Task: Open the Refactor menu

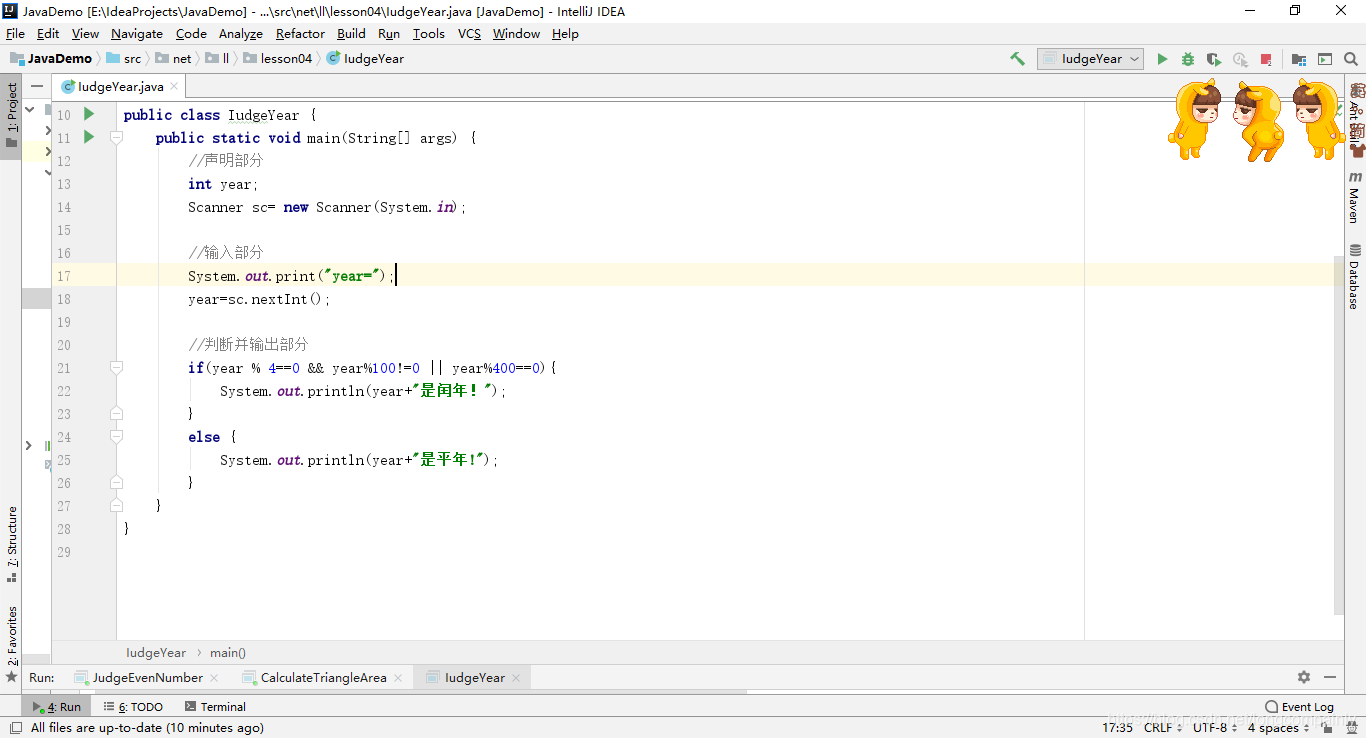Action: click(x=301, y=33)
